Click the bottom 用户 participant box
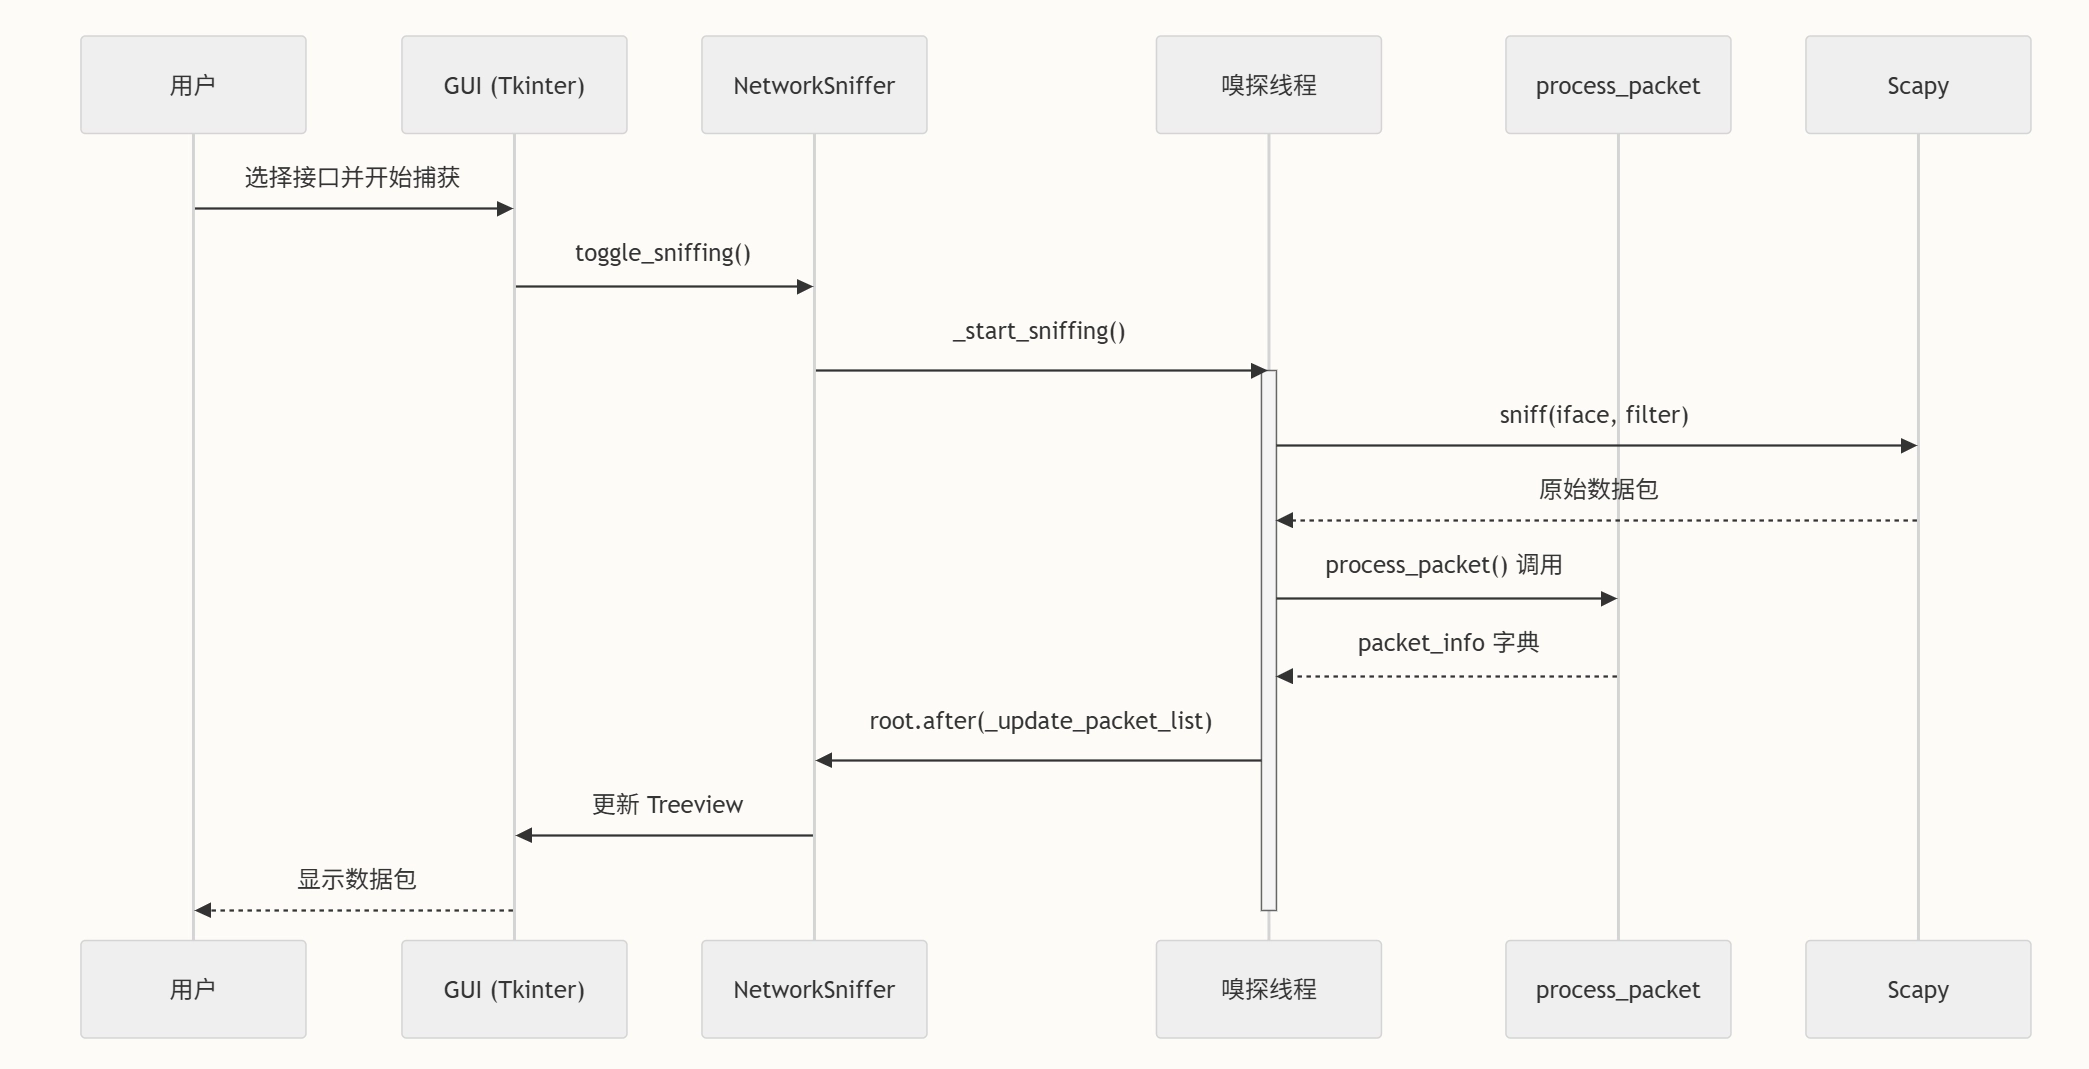This screenshot has width=2089, height=1069. point(193,989)
